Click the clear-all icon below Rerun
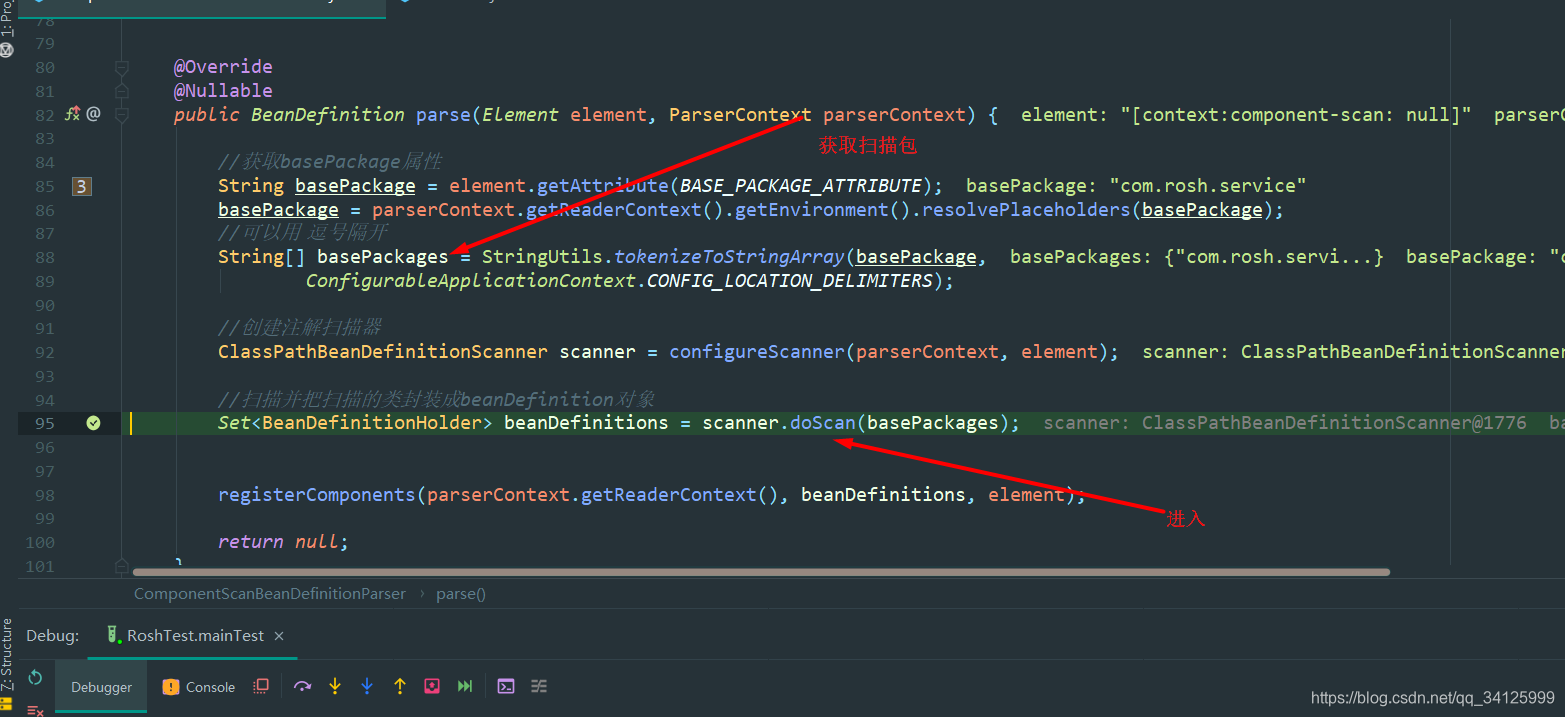1565x717 pixels. point(35,710)
